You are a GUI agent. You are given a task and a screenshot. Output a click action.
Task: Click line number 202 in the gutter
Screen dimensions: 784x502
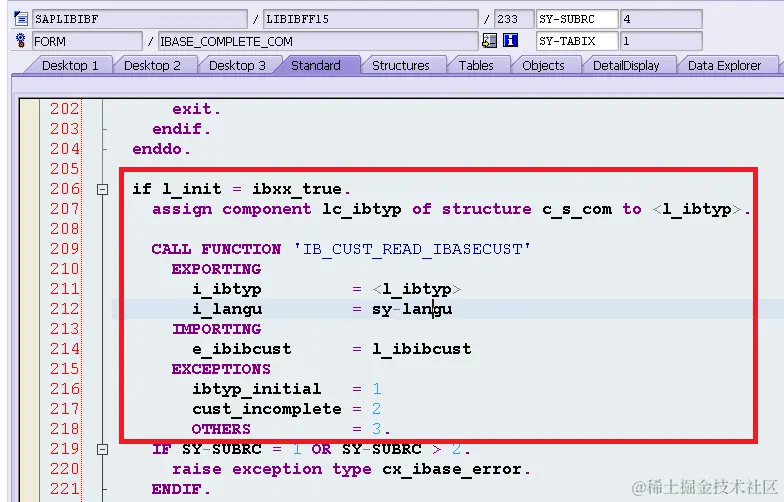(x=64, y=109)
